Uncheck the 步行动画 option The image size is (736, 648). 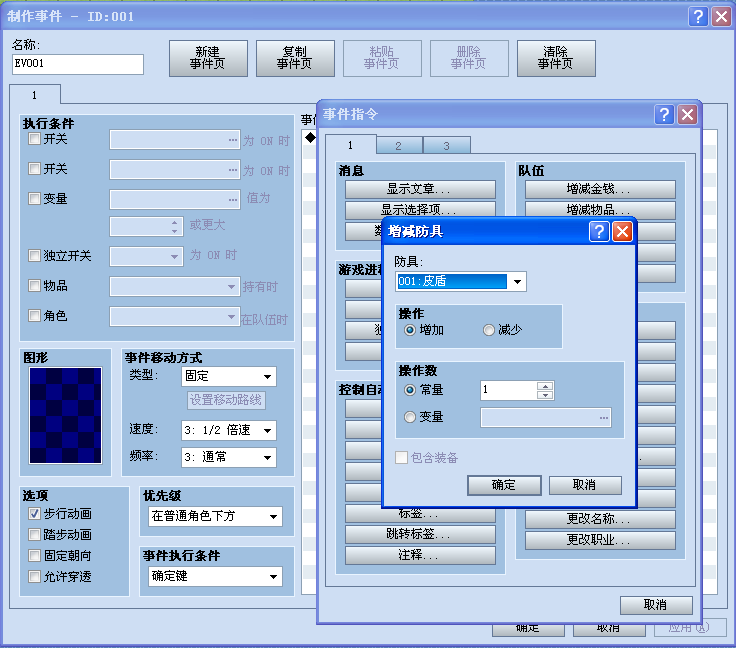[34, 514]
